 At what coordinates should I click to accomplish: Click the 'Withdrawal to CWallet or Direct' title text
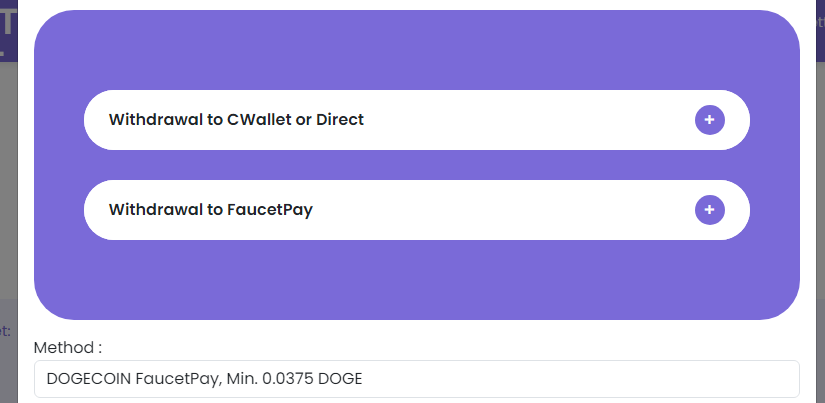(236, 120)
